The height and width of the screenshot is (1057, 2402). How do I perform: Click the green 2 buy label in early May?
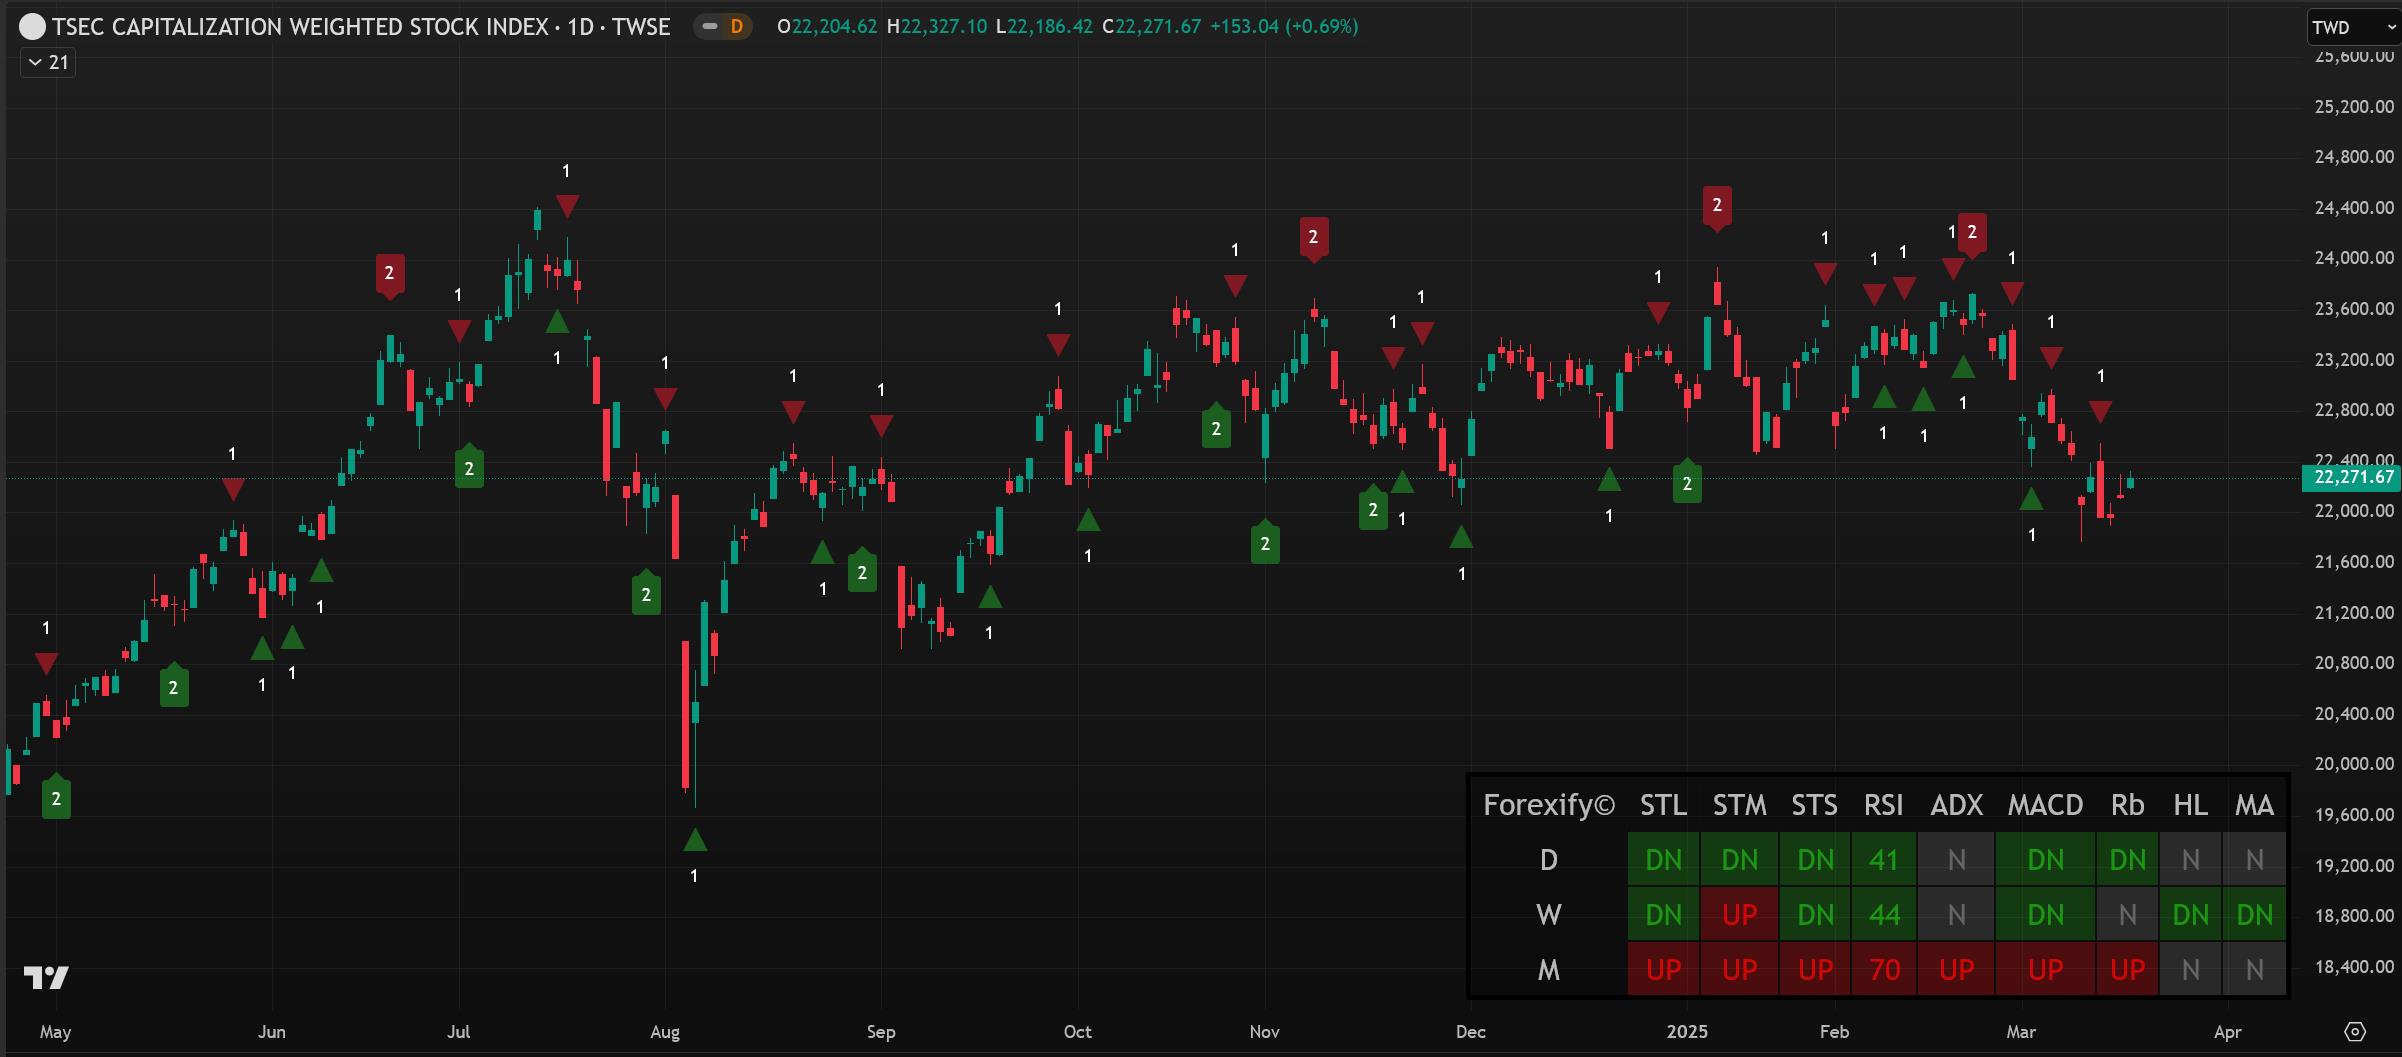point(56,797)
